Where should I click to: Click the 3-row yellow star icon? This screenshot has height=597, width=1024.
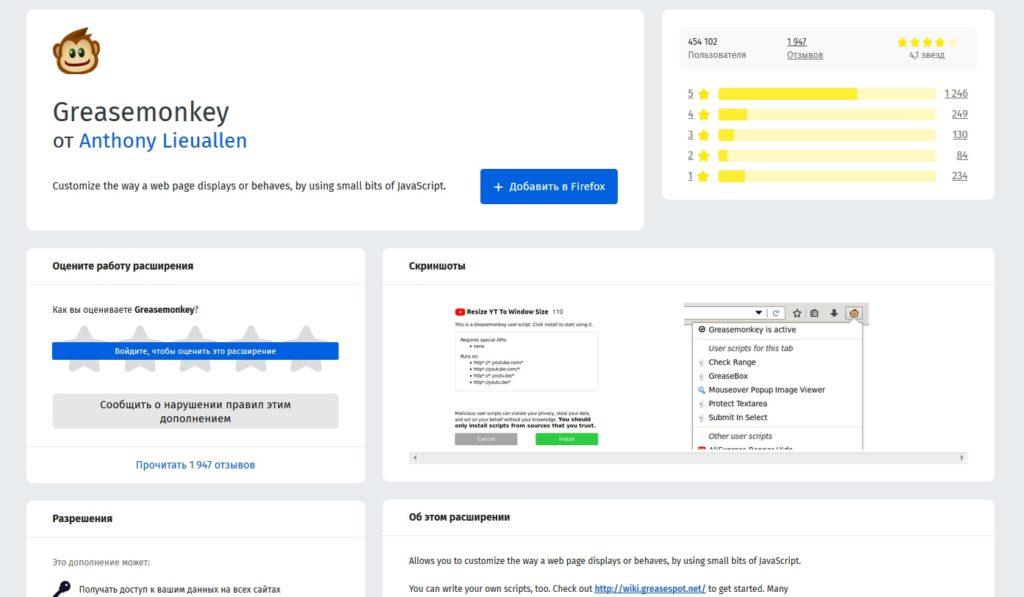click(703, 135)
